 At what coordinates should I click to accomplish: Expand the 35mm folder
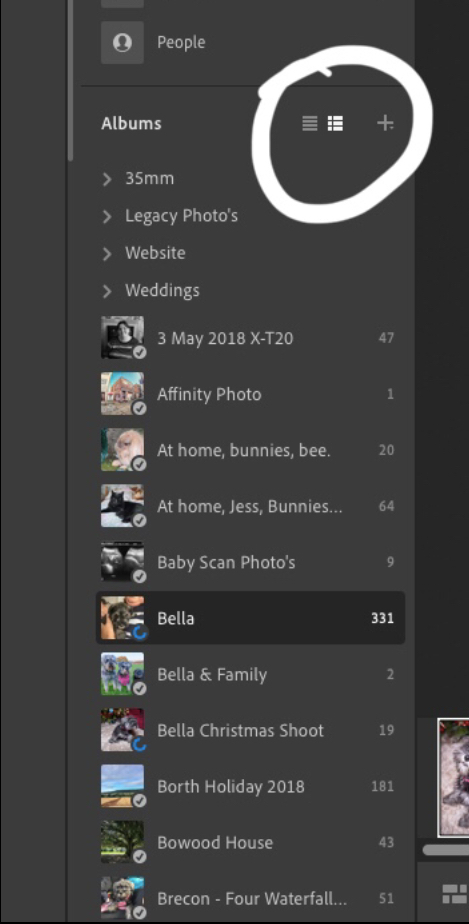click(x=107, y=179)
